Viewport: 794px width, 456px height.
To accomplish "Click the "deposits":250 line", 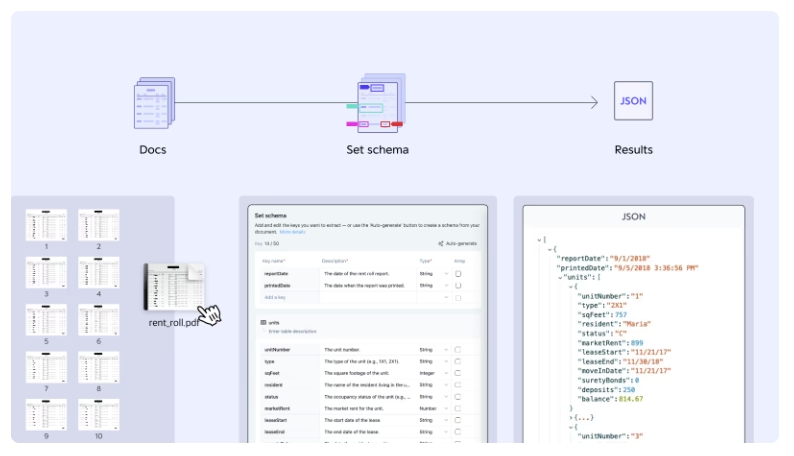I will tap(606, 390).
